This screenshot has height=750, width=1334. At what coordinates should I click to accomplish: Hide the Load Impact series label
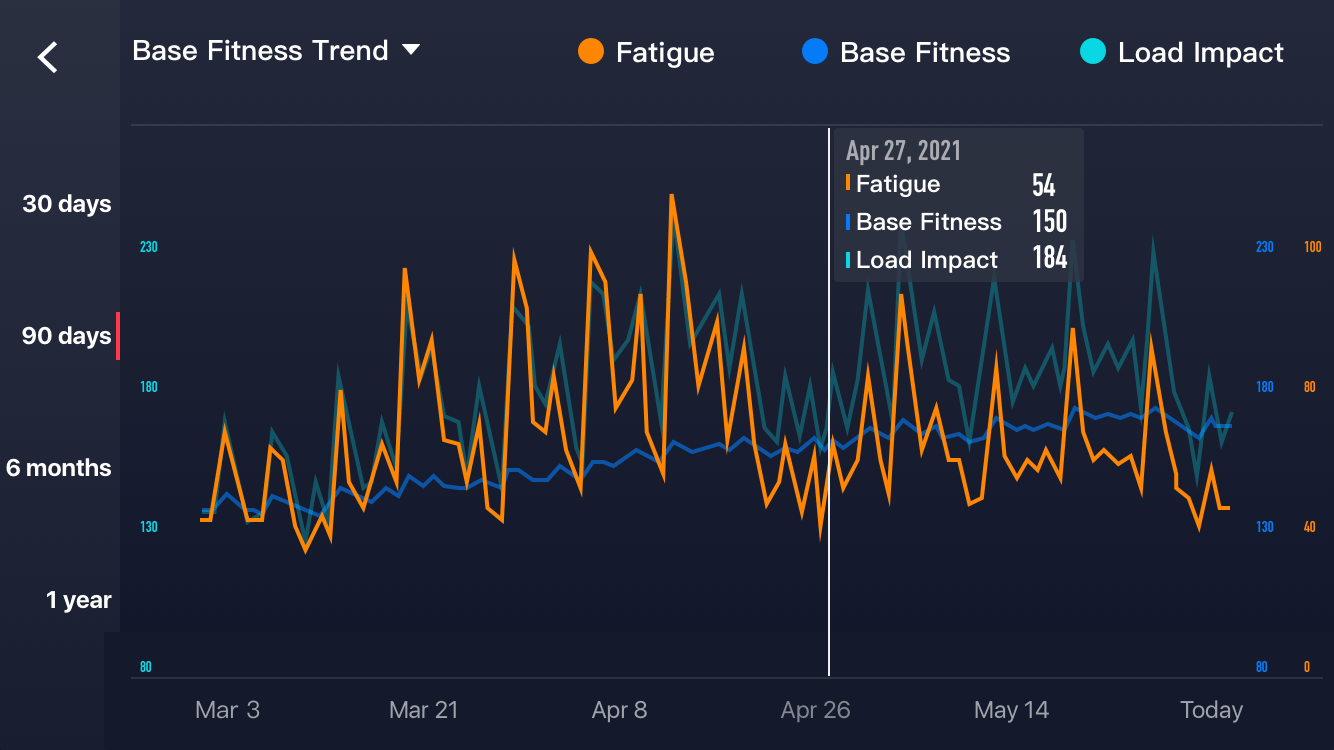click(x=1201, y=53)
